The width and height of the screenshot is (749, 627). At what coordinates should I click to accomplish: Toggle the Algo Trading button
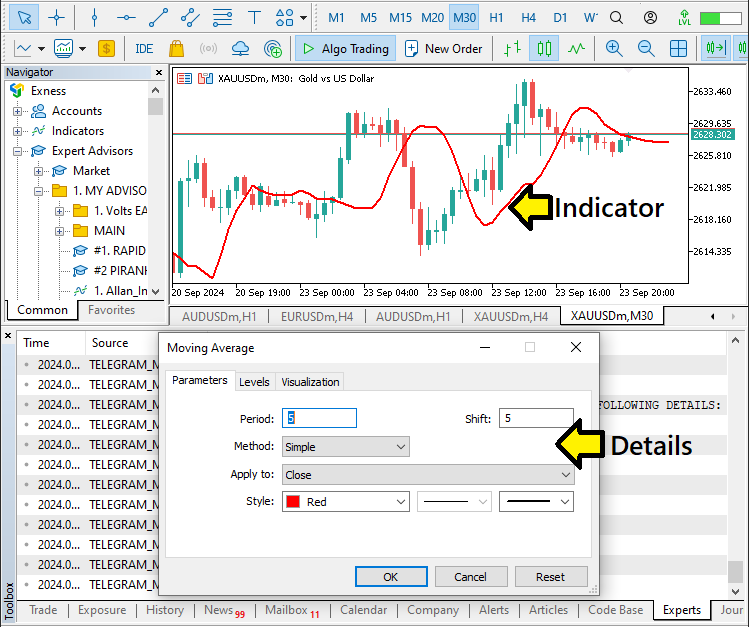tap(345, 48)
